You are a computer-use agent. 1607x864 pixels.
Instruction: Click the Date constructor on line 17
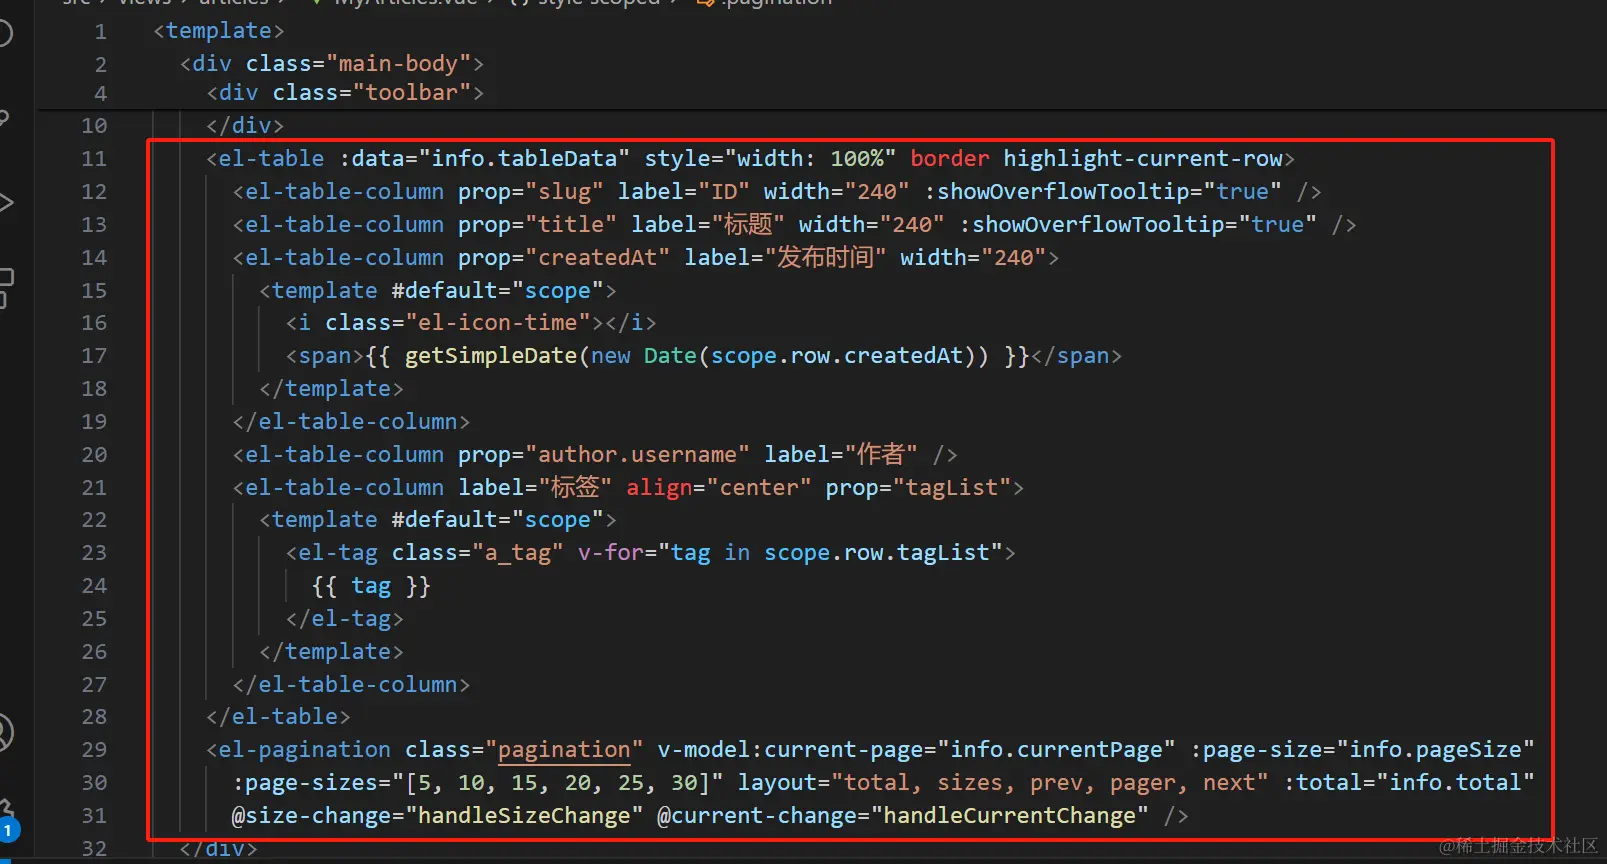(x=670, y=355)
